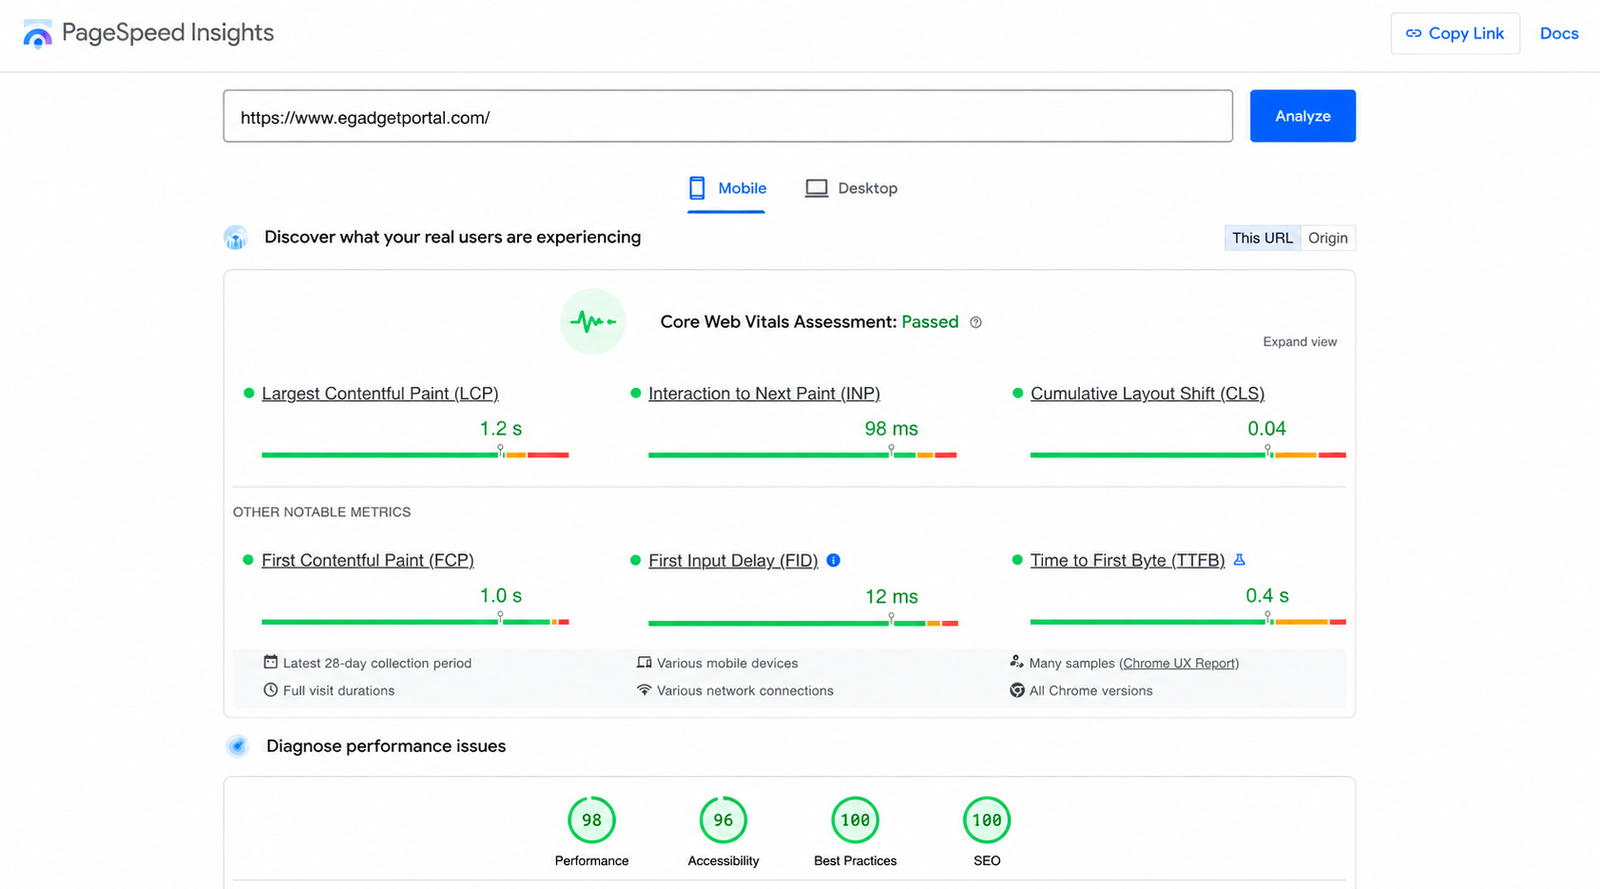The height and width of the screenshot is (889, 1600).
Task: Click the Analyze button
Action: tap(1302, 116)
